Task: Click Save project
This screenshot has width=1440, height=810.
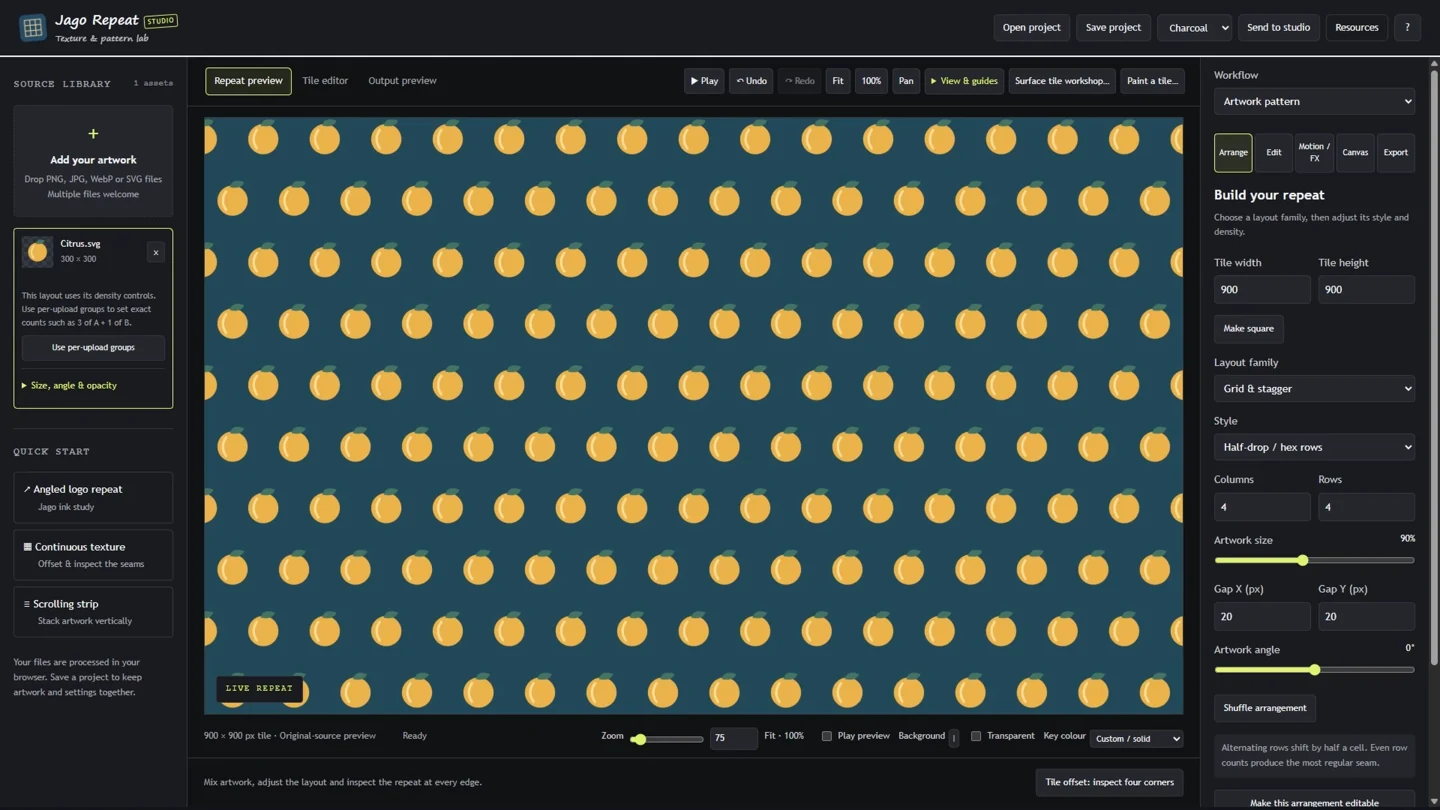Action: [1113, 28]
